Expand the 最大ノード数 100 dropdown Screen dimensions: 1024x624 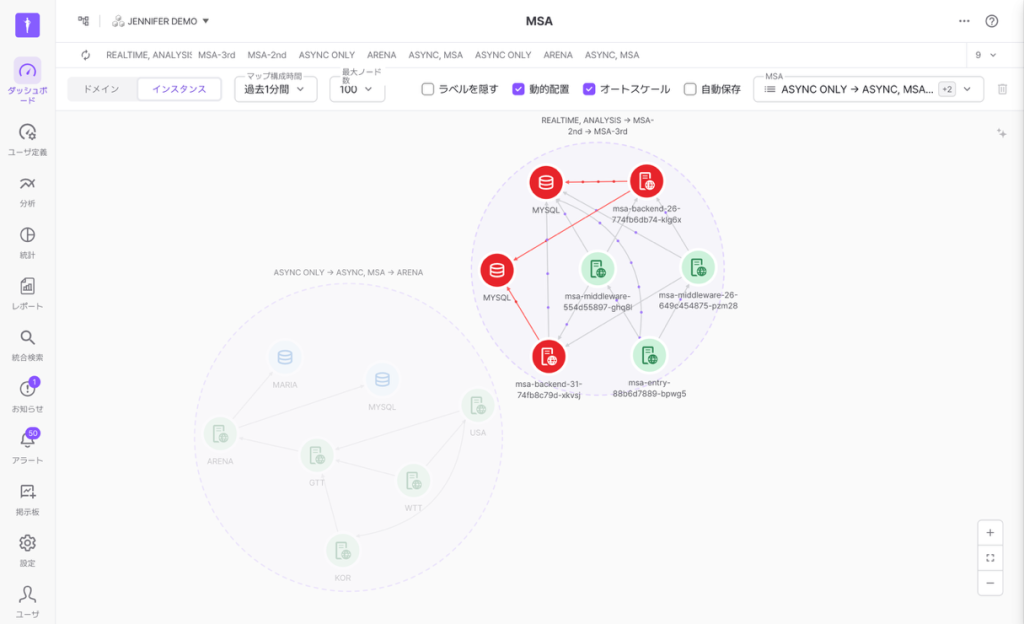(357, 89)
